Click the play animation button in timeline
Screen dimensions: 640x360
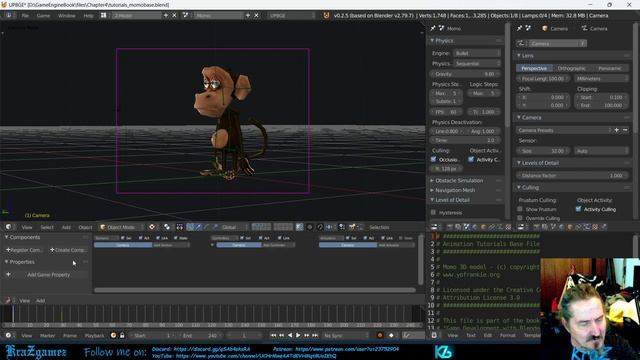pyautogui.click(x=298, y=335)
